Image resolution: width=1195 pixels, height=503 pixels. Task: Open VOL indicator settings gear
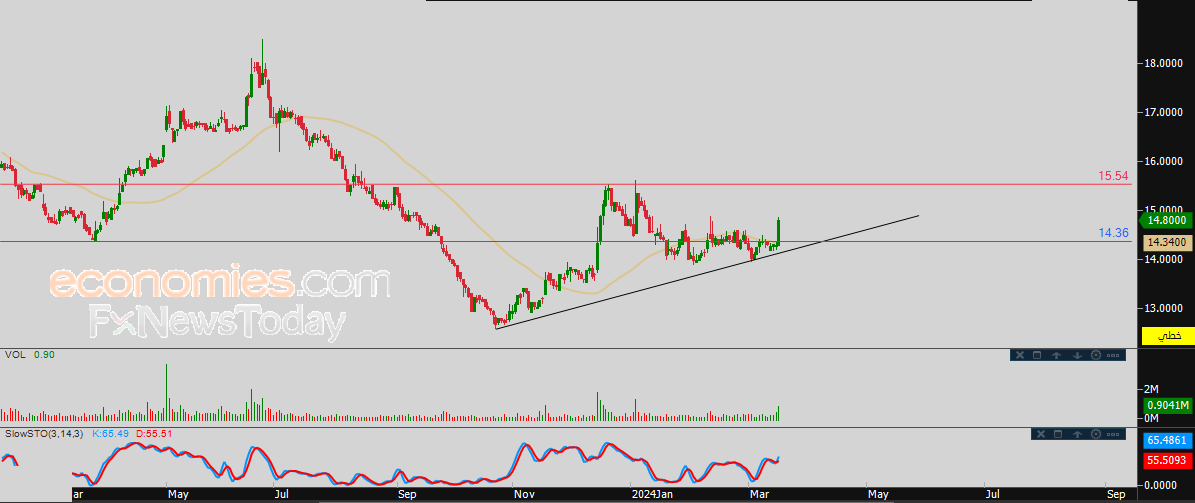tap(1096, 355)
